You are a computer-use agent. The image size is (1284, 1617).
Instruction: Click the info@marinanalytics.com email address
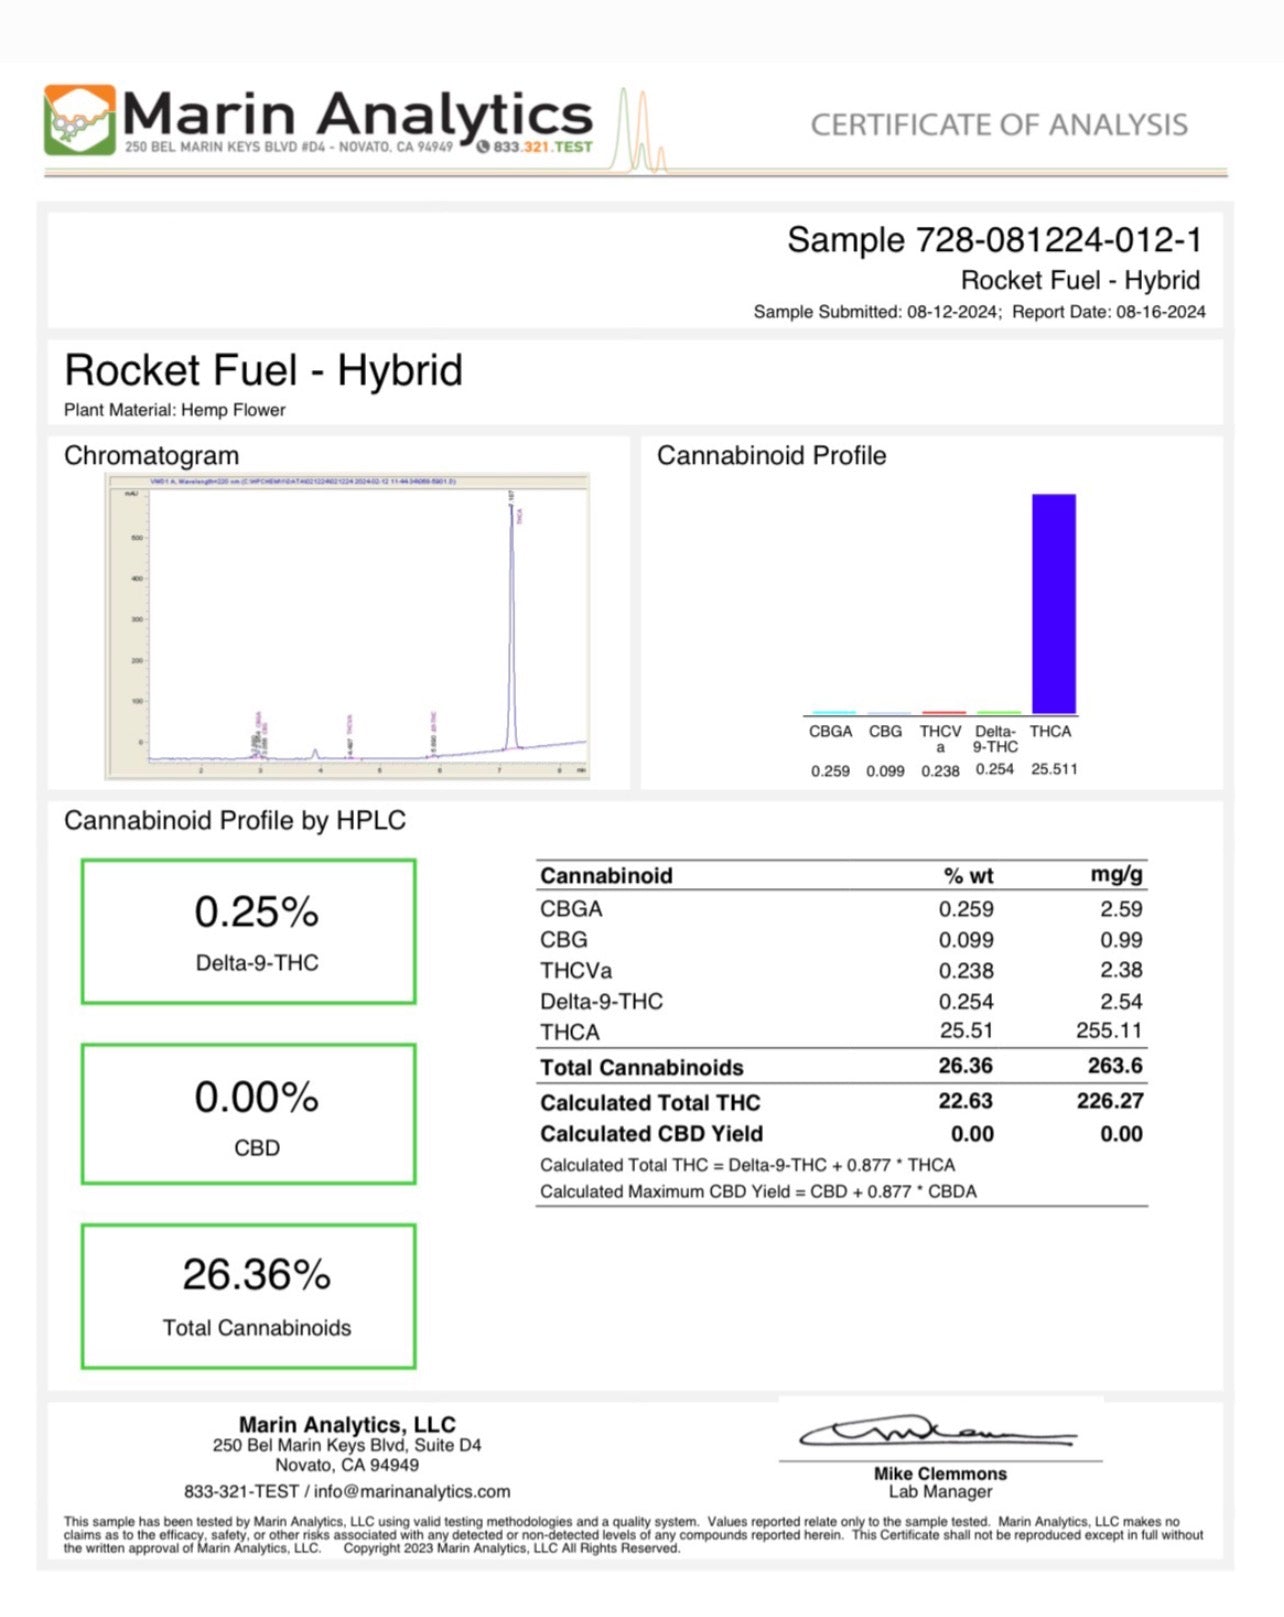coord(412,1491)
